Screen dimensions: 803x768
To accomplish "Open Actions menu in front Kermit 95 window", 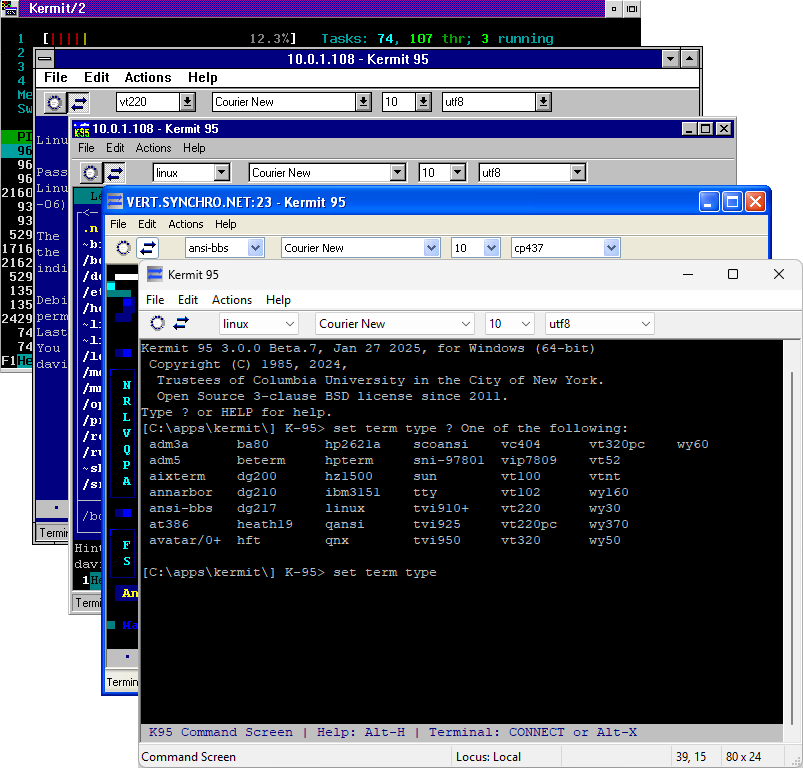I will click(x=232, y=300).
